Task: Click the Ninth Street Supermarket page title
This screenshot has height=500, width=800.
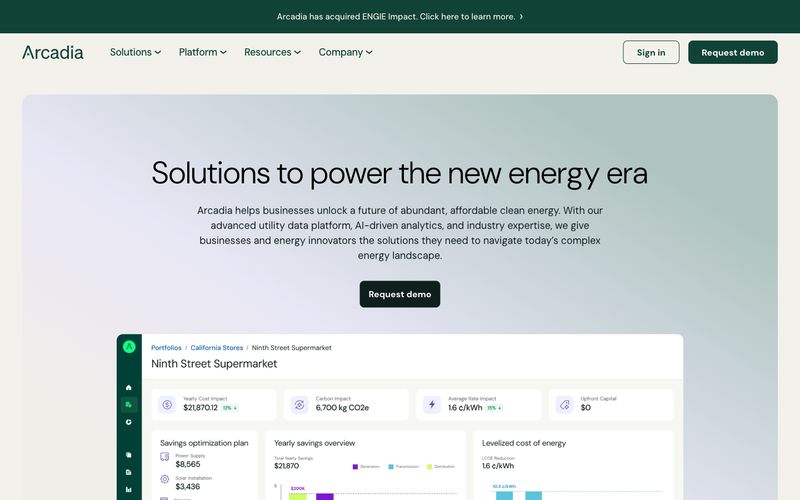Action: click(214, 364)
